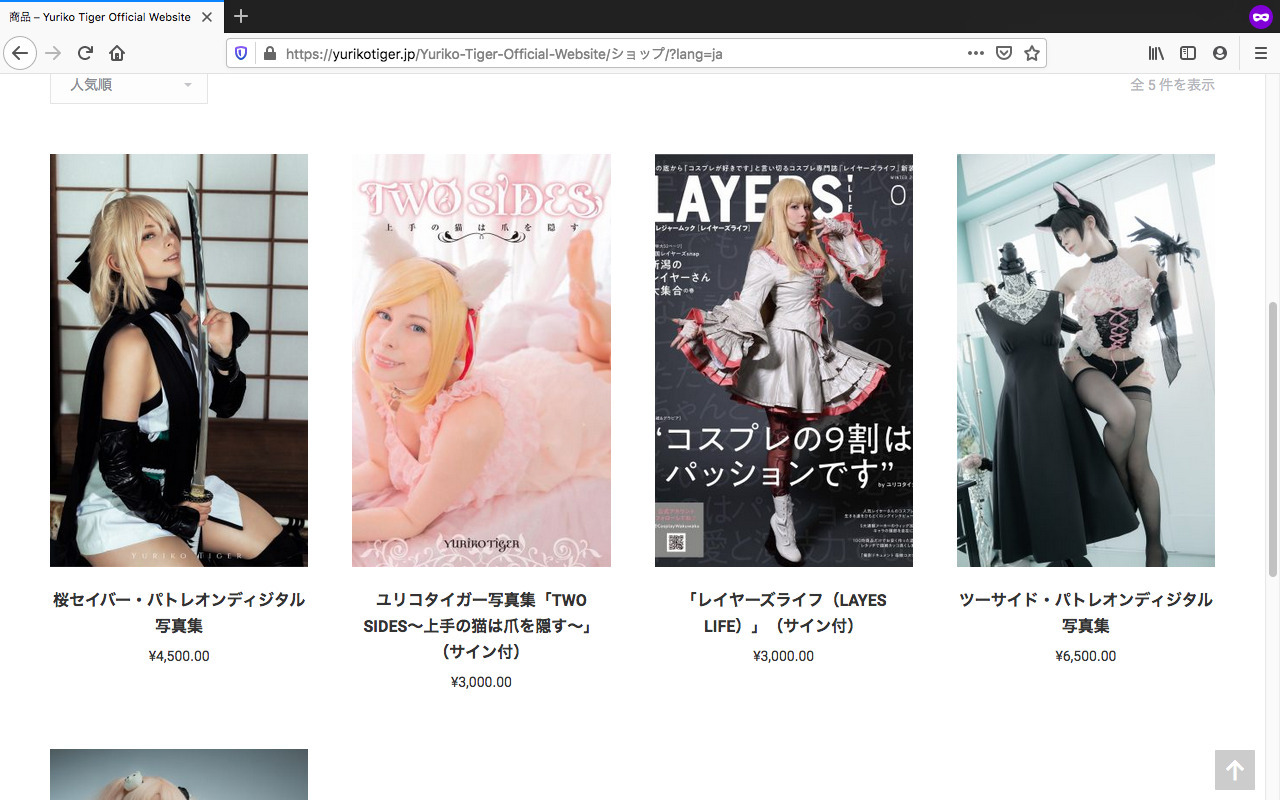Open a new browser tab

(241, 16)
